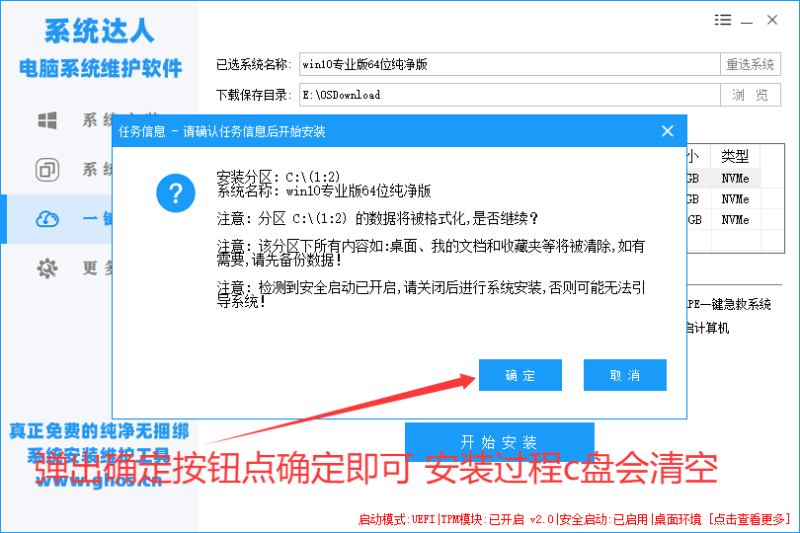Viewport: 800px width, 533px height.
Task: Click the 安装分区: C:\(1:2) text line
Action: (x=278, y=177)
